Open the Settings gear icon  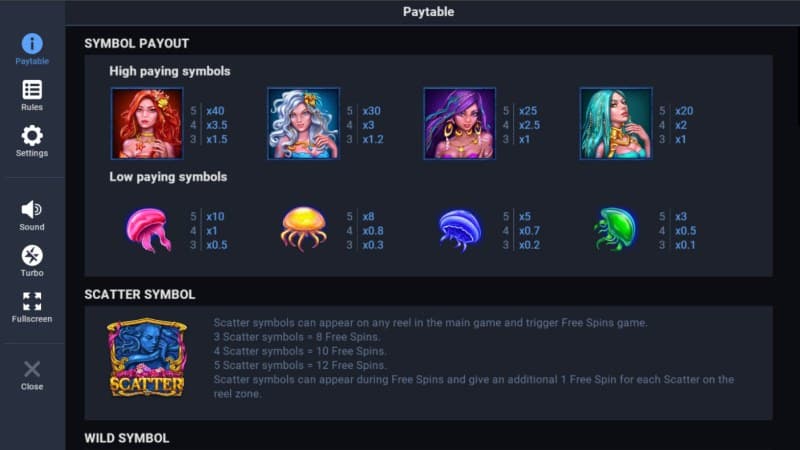32,136
